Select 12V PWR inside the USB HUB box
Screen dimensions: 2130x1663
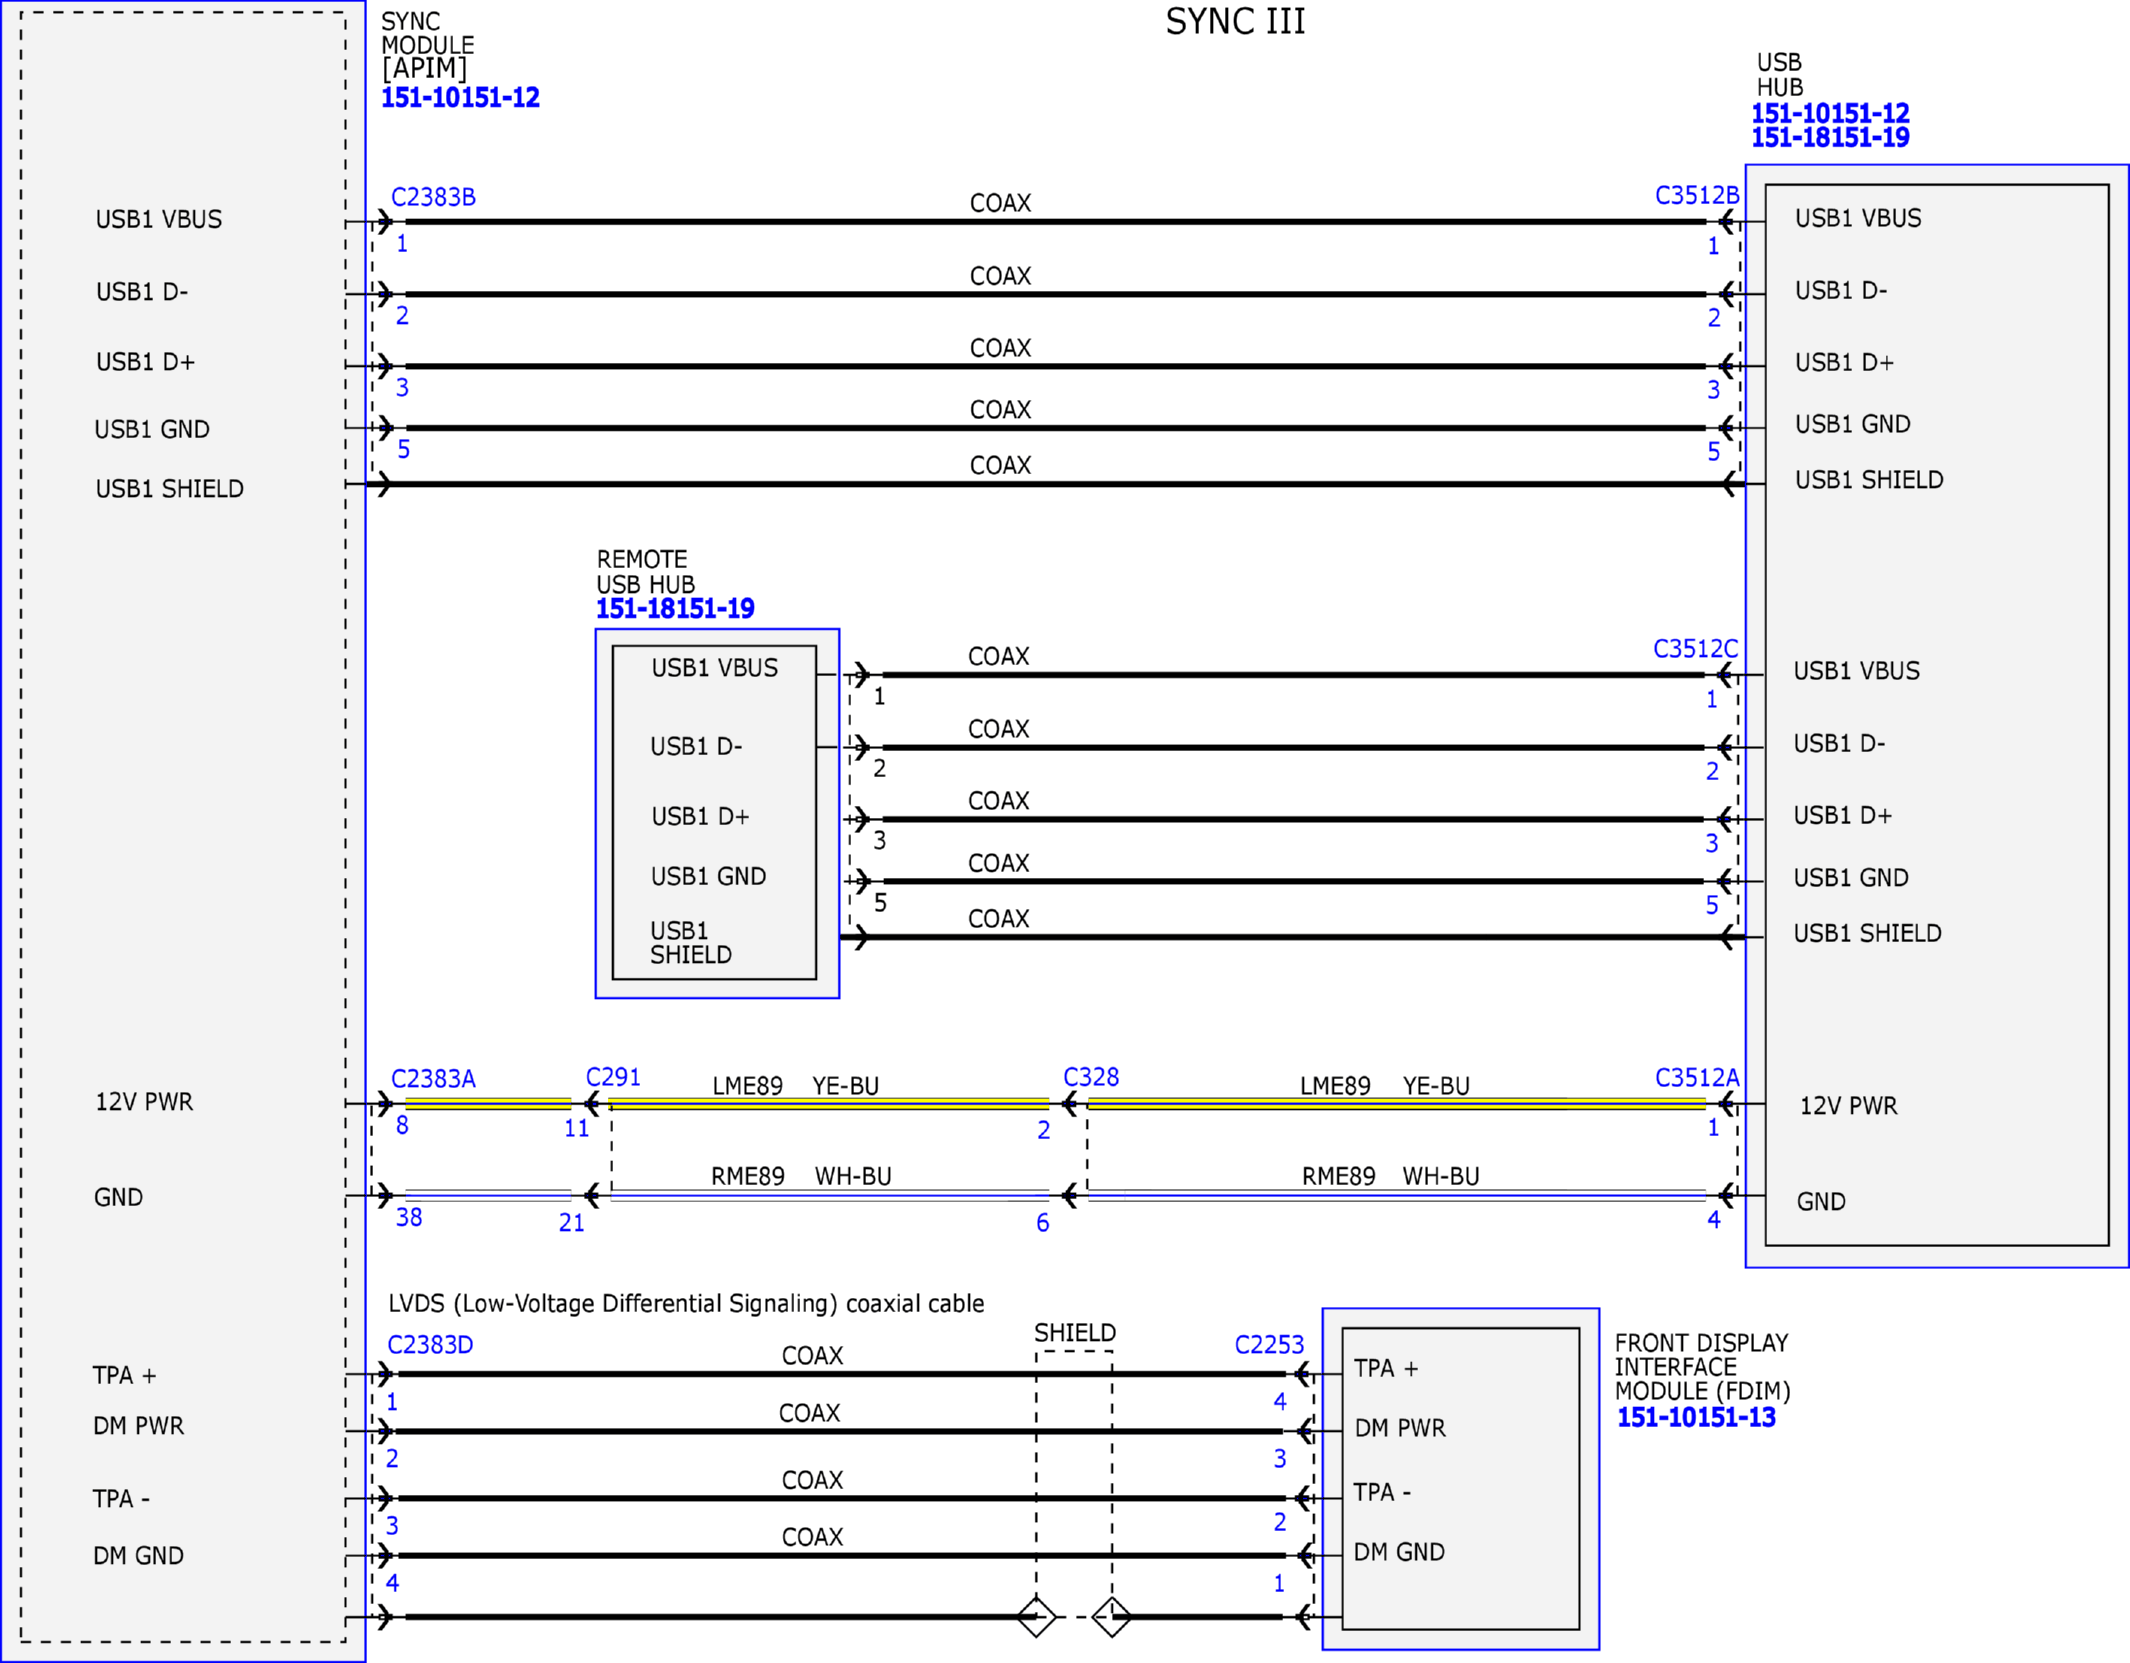tap(1848, 1106)
